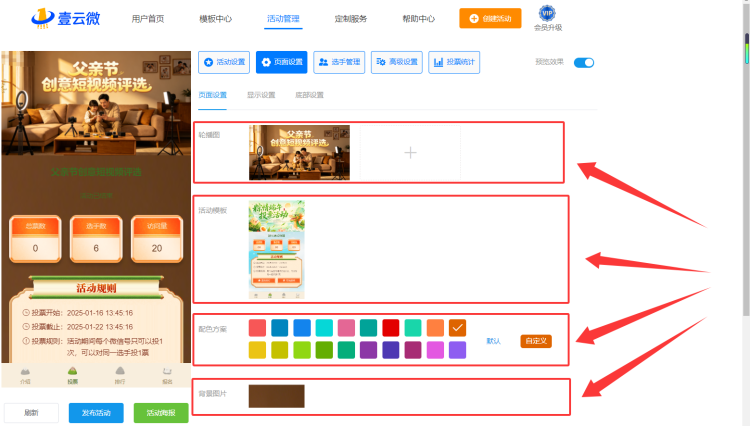
Task: Open 模板中心 in top navigation
Action: [216, 19]
